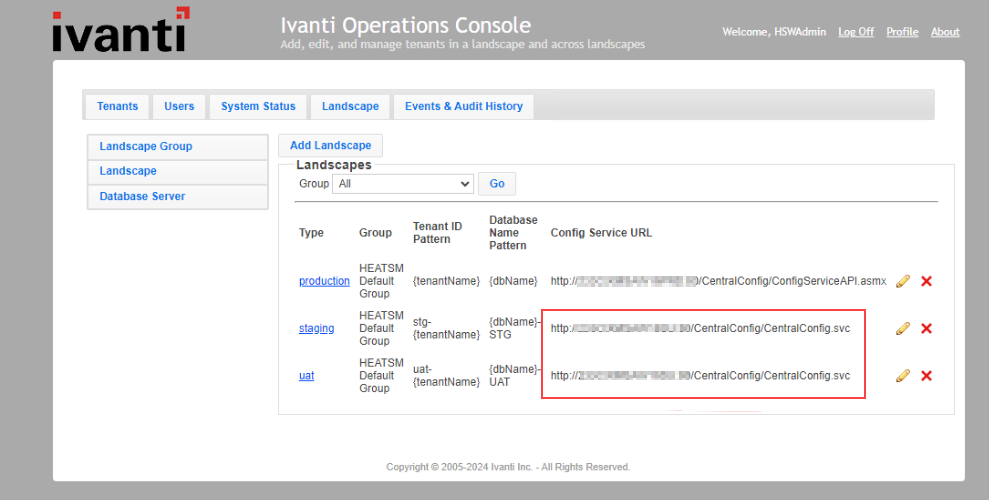Screen dimensions: 989x500
Task: Open the Profile link in header
Action: (x=902, y=32)
